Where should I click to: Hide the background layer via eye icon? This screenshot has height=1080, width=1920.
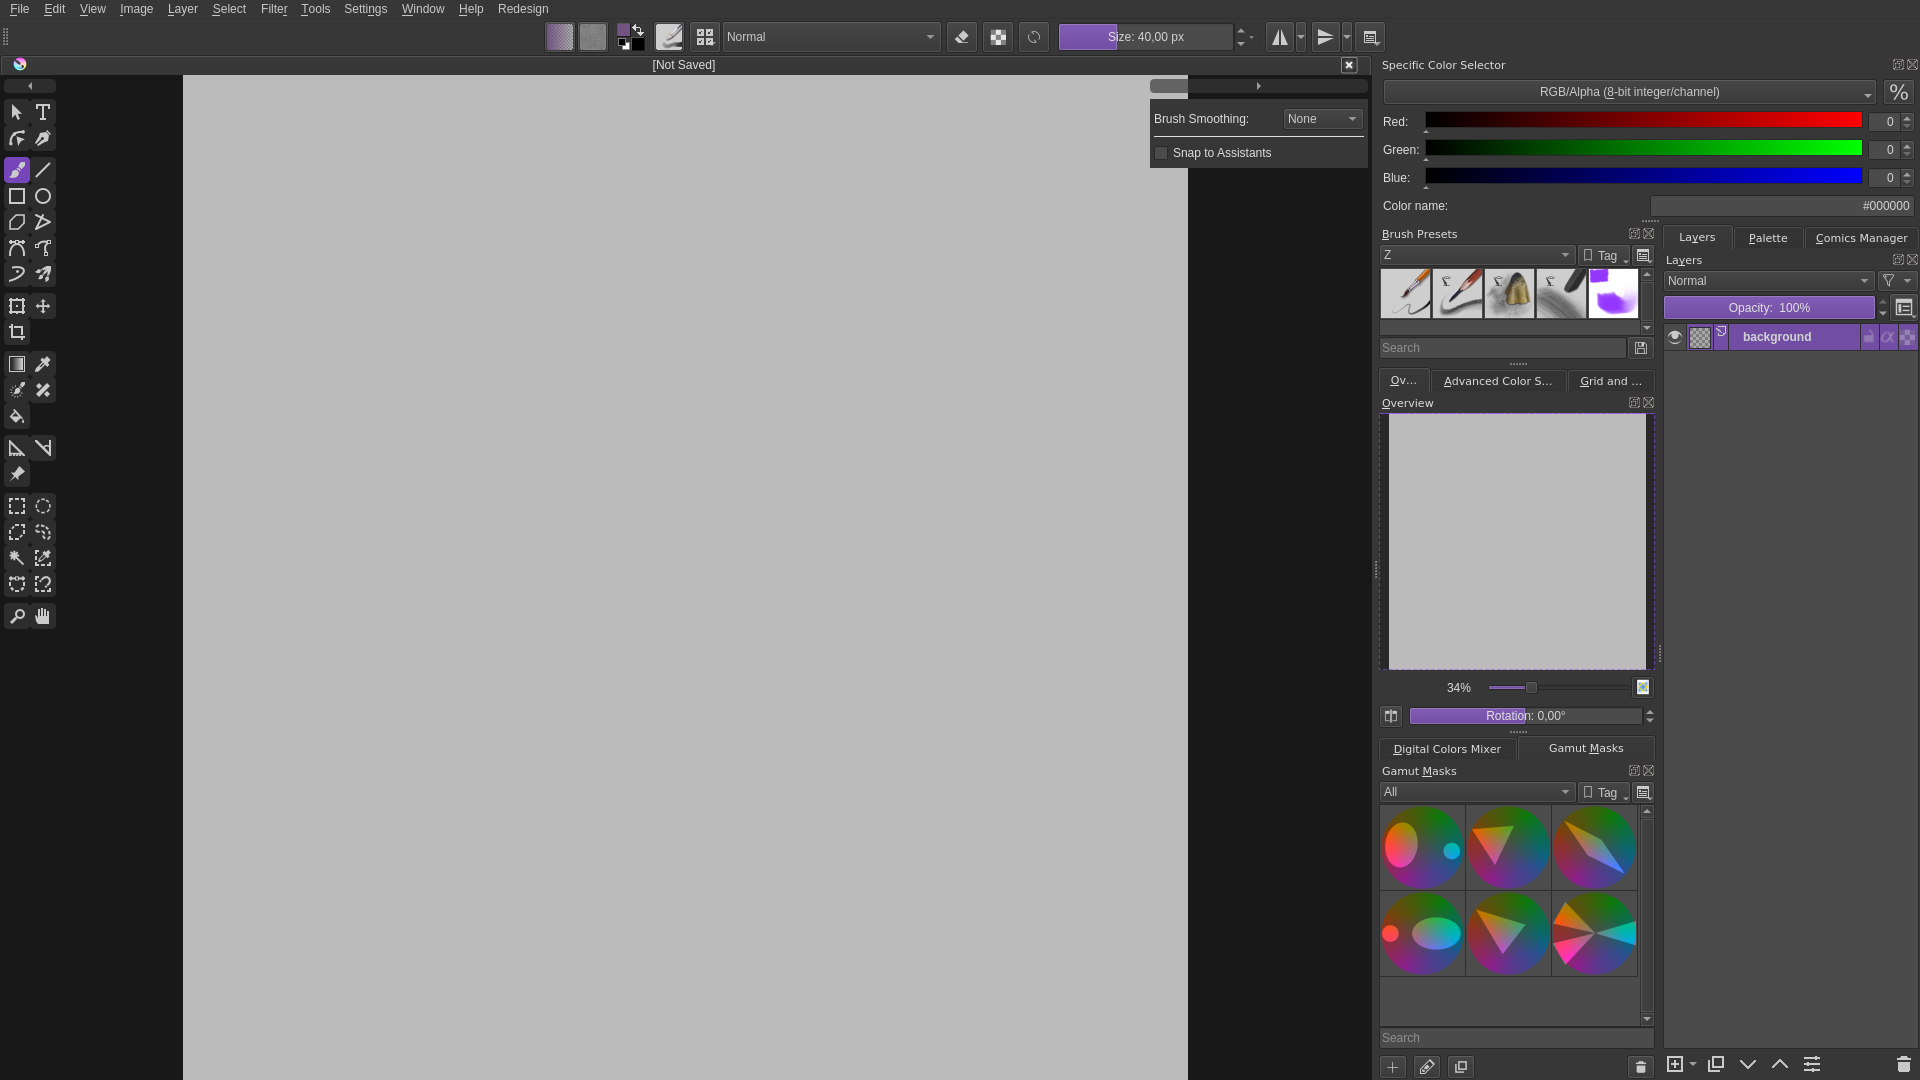point(1675,337)
